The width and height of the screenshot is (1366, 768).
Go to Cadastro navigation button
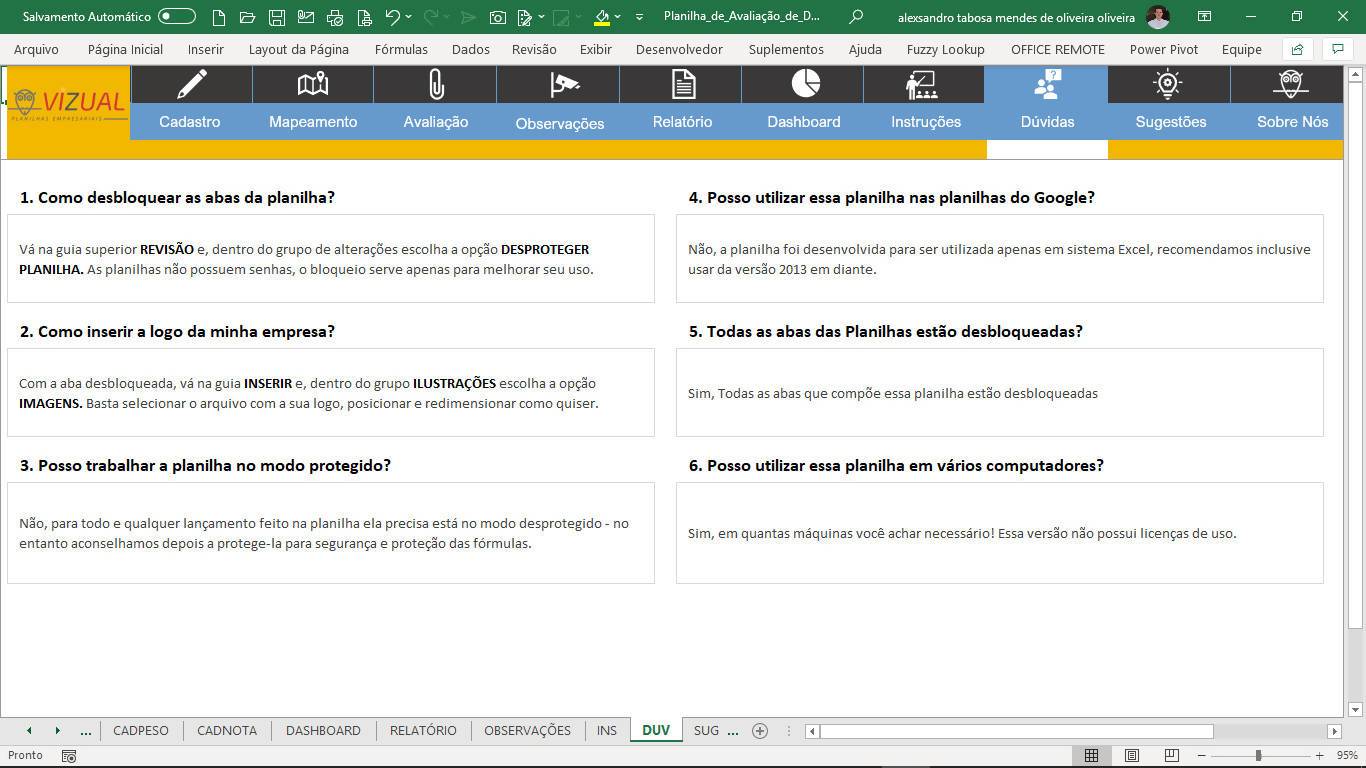click(190, 122)
